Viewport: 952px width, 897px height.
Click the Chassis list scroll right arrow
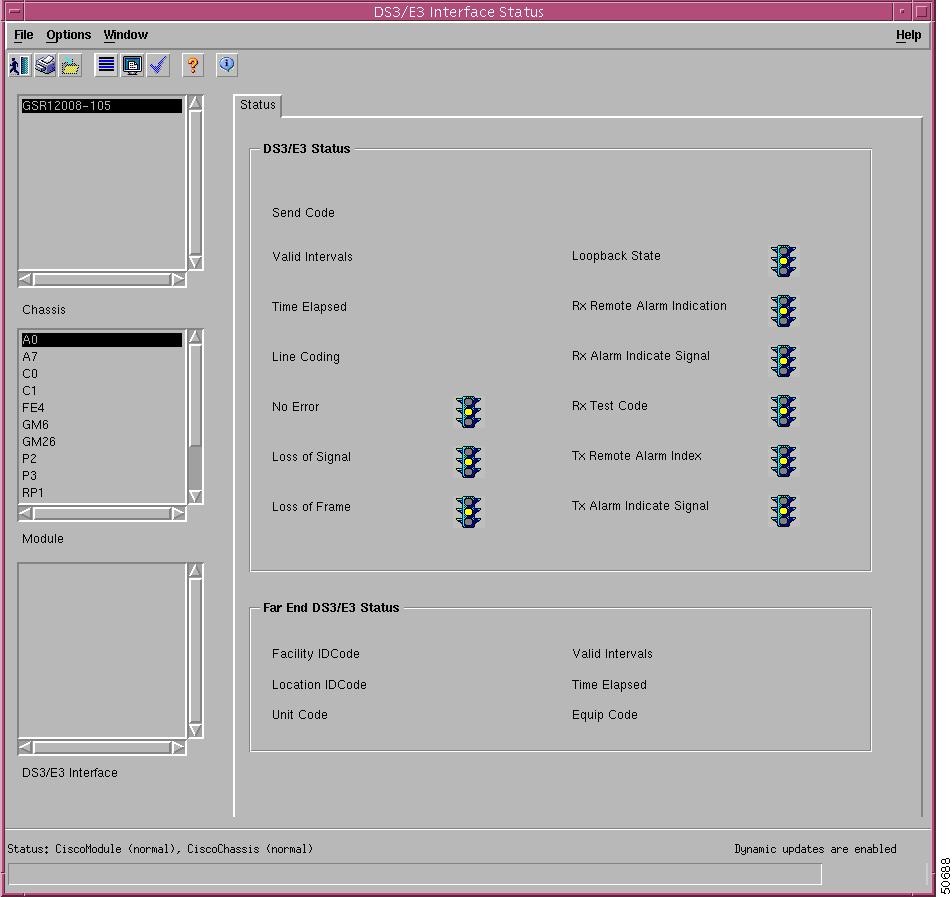pos(178,279)
